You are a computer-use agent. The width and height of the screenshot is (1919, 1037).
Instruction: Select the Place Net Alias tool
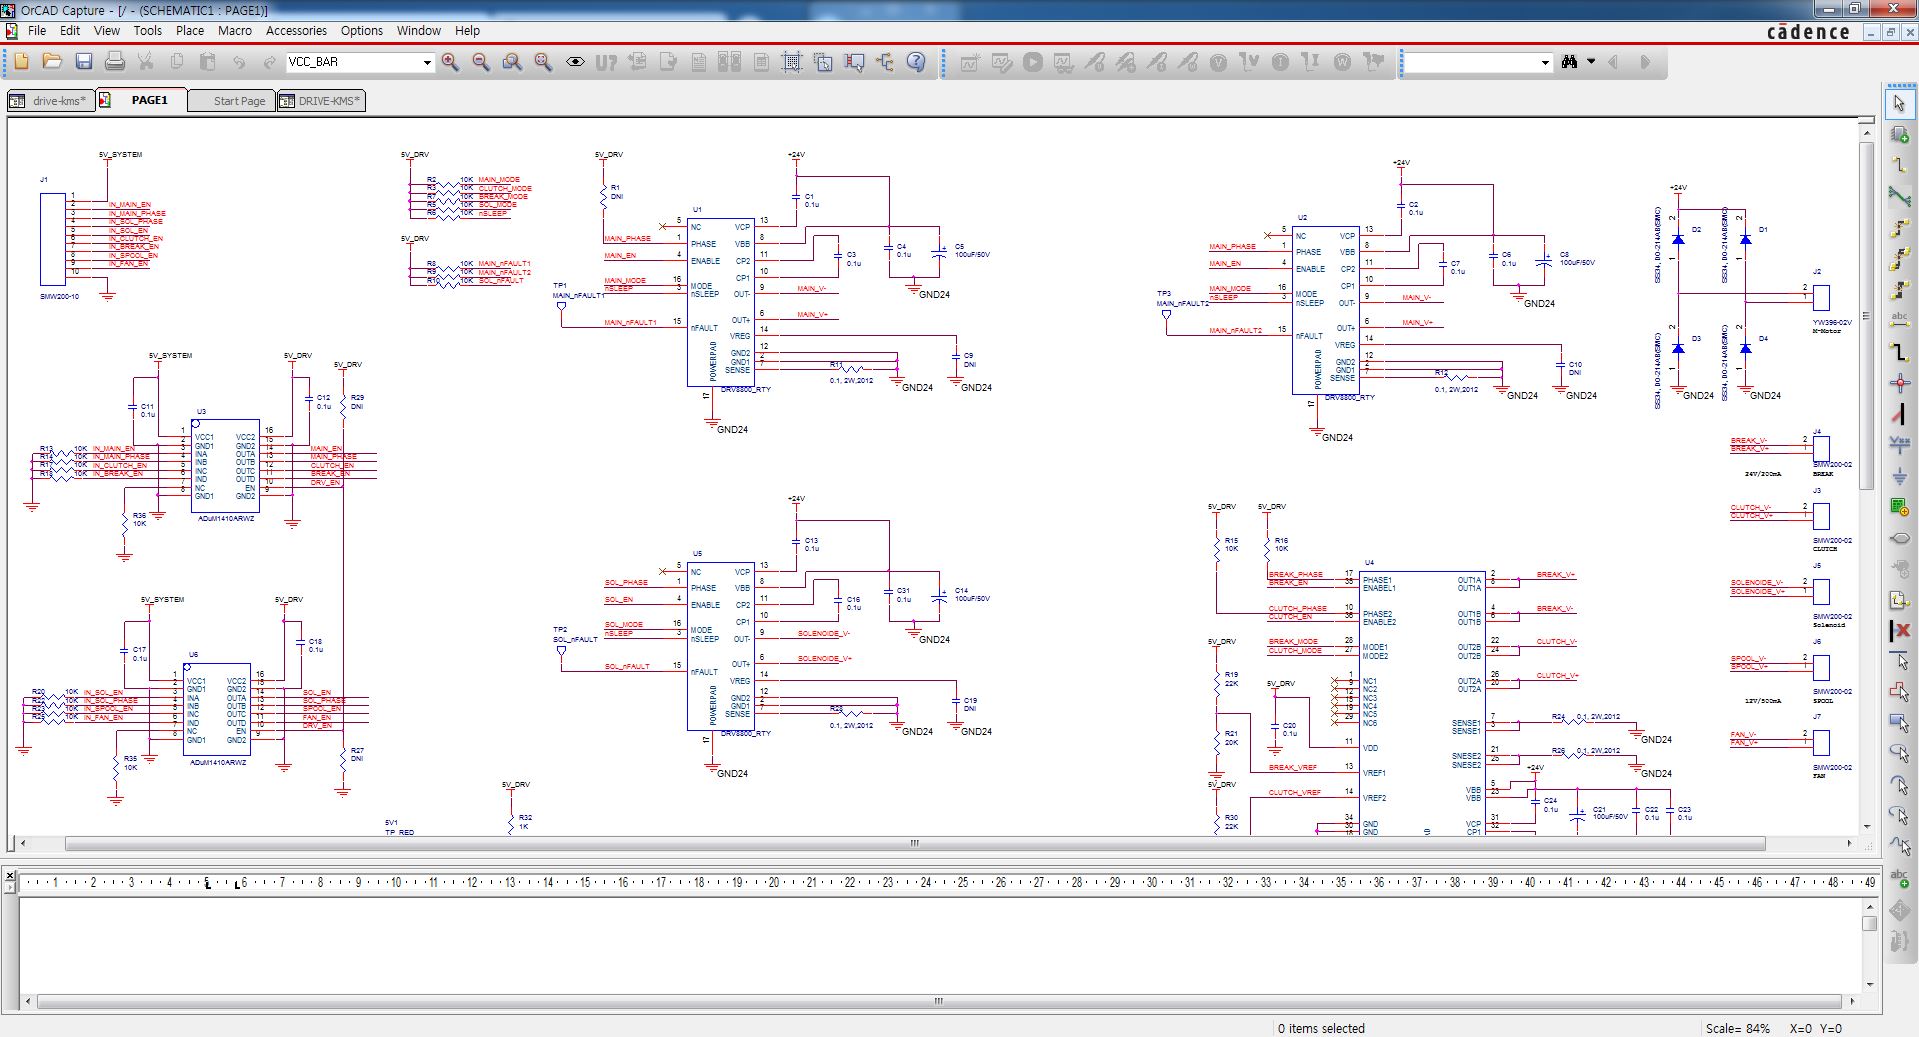click(1899, 321)
